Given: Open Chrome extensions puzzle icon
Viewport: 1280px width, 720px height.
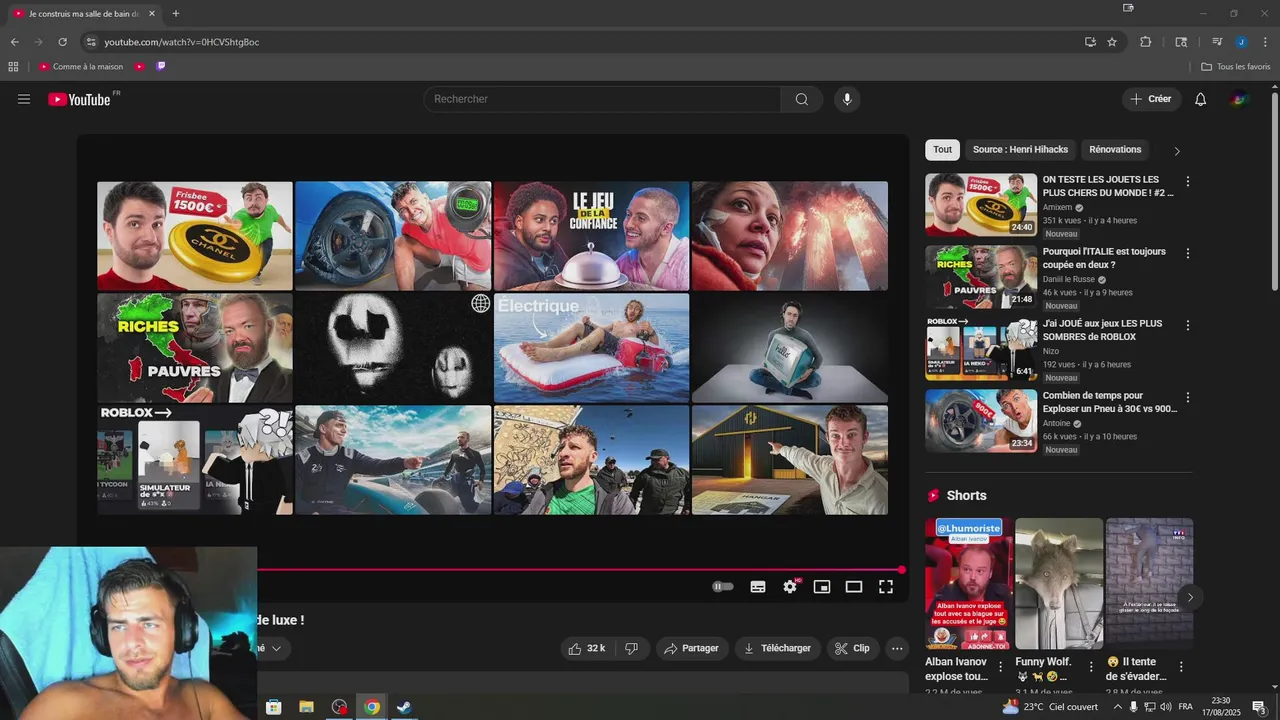Looking at the screenshot, I should click(x=1146, y=42).
